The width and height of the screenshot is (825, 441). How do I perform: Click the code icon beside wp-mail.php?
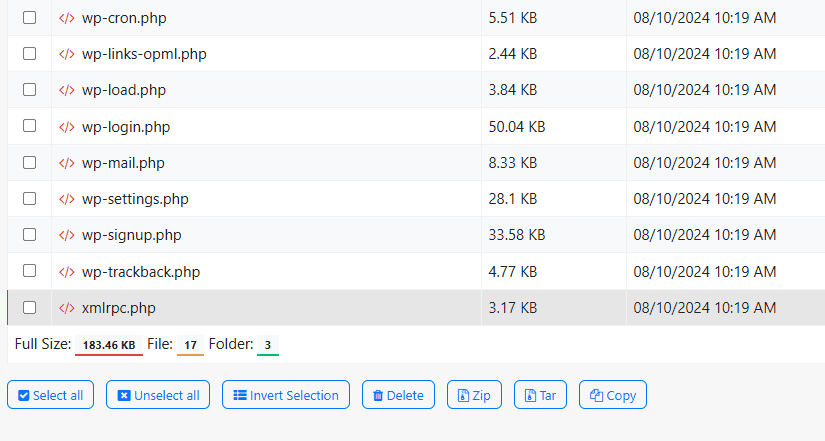pyautogui.click(x=67, y=163)
